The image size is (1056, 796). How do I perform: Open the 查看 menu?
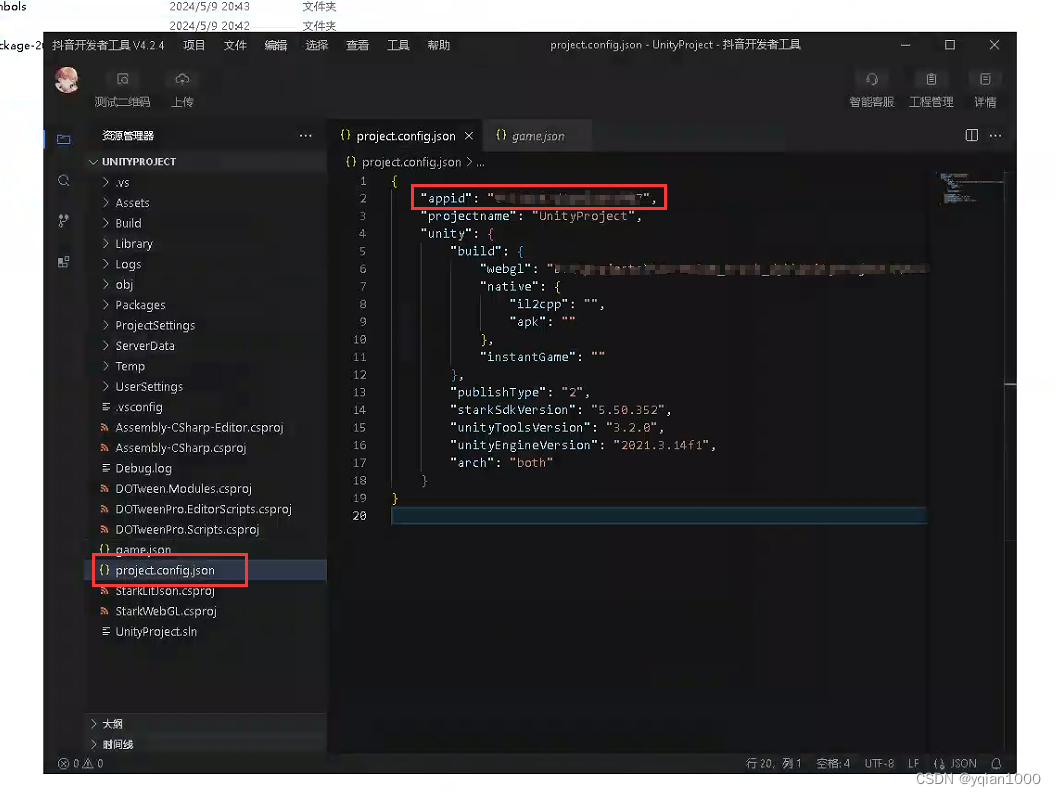[x=358, y=45]
